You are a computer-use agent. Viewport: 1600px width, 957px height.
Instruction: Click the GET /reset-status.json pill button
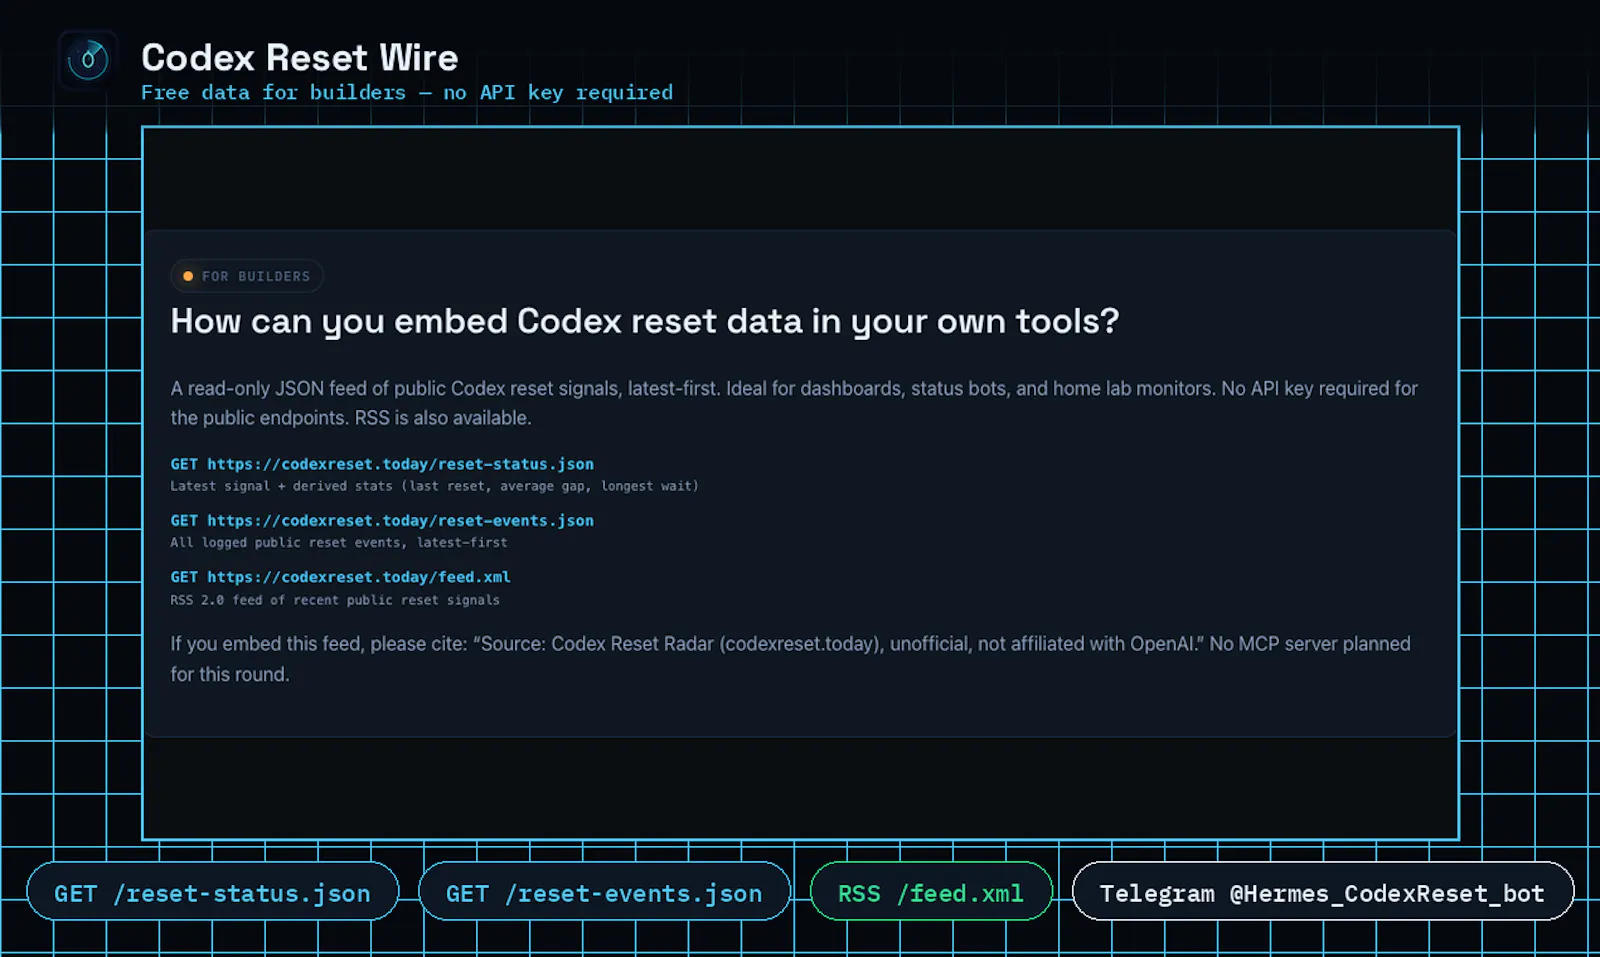point(213,892)
